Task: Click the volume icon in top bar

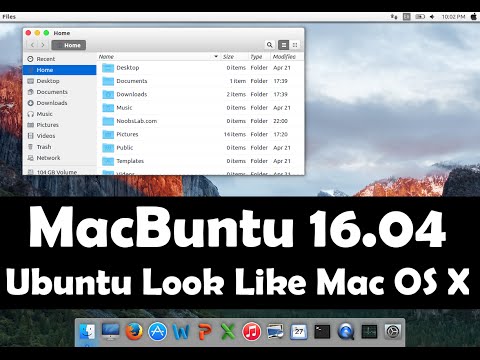Action: (x=432, y=17)
